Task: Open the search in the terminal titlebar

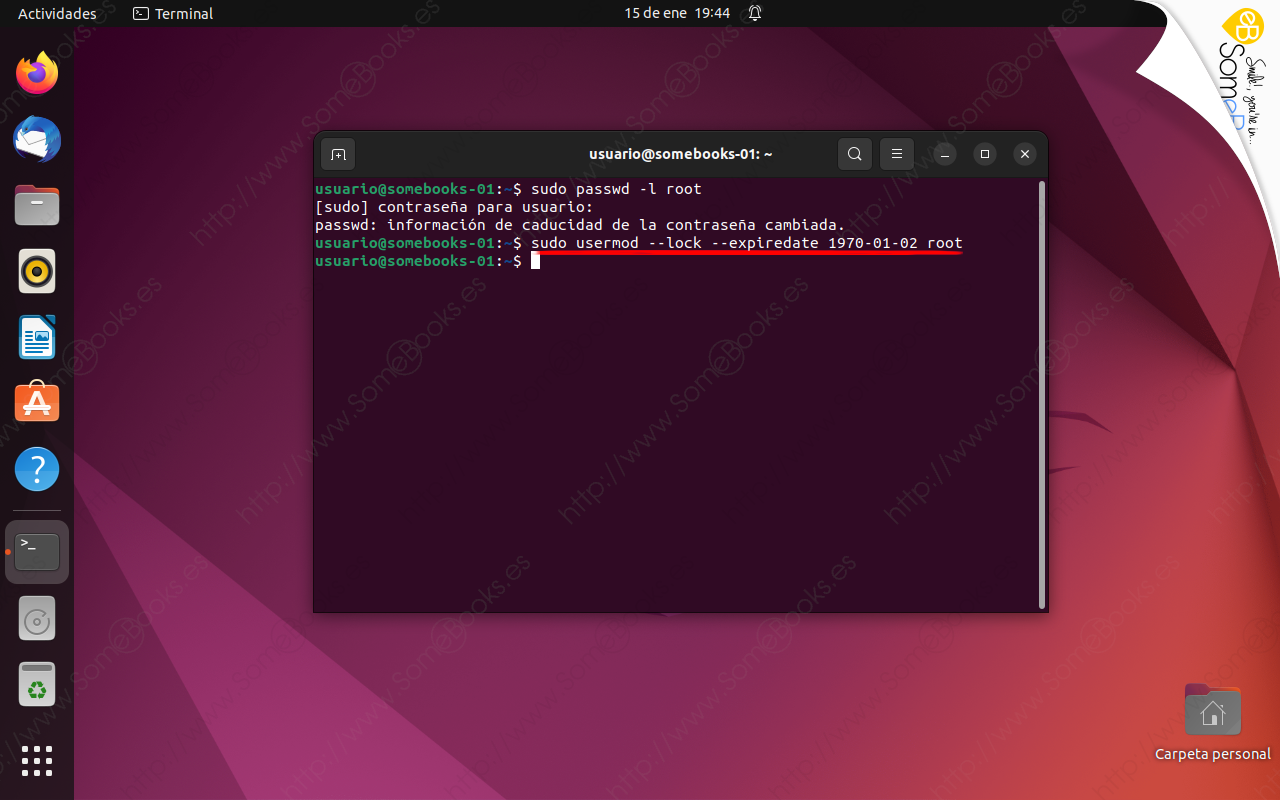Action: coord(855,154)
